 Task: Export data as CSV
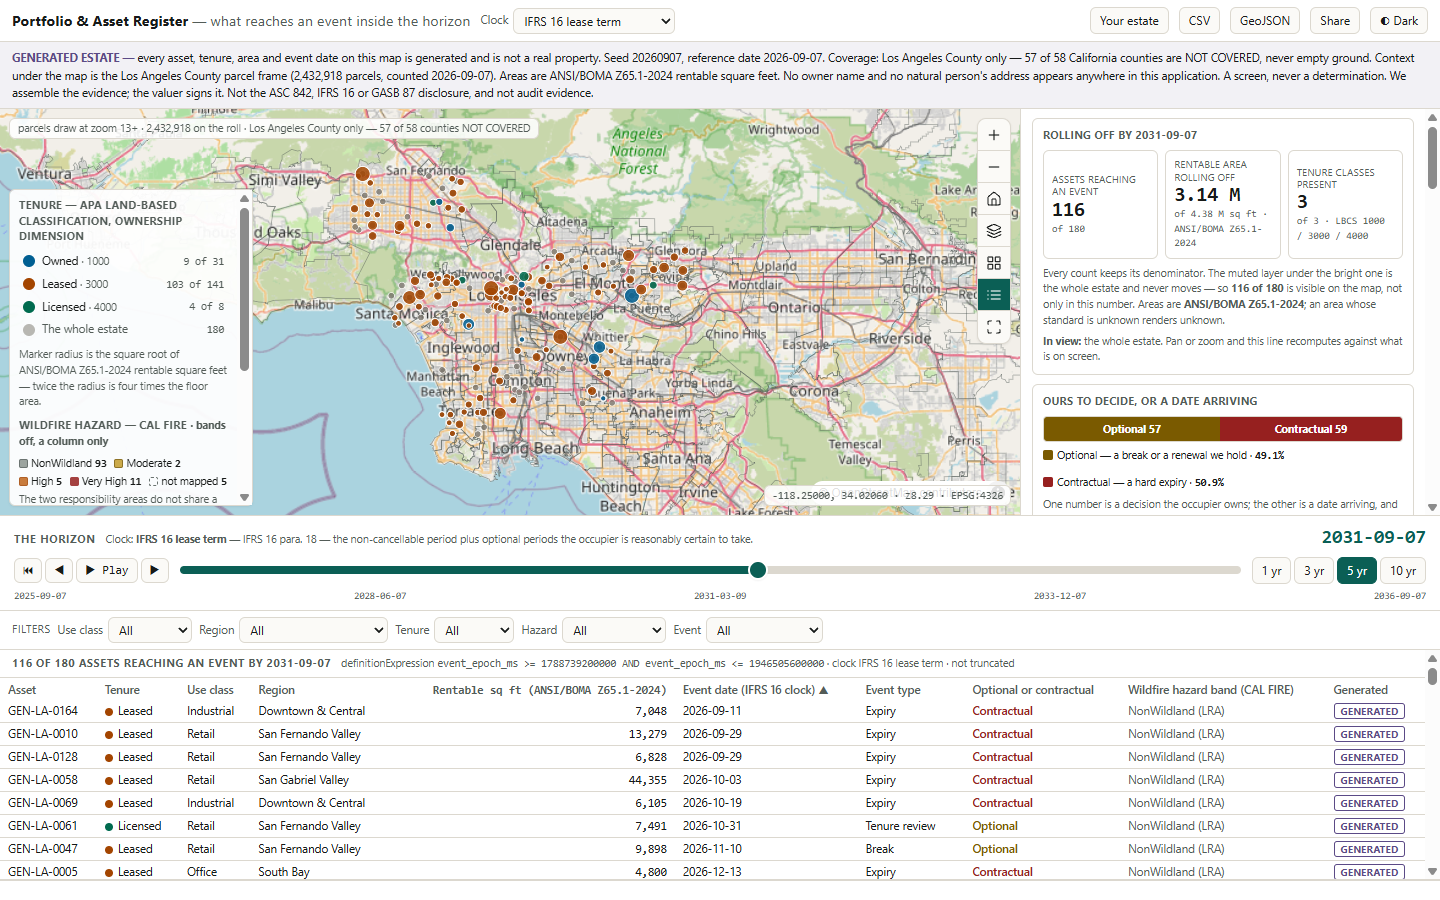(x=1200, y=21)
